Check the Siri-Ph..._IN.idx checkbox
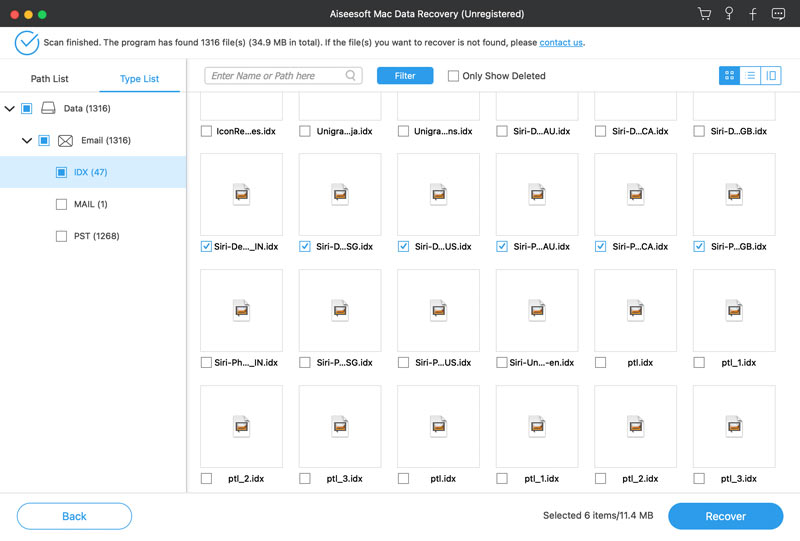Viewport: 800px width, 541px height. (206, 362)
